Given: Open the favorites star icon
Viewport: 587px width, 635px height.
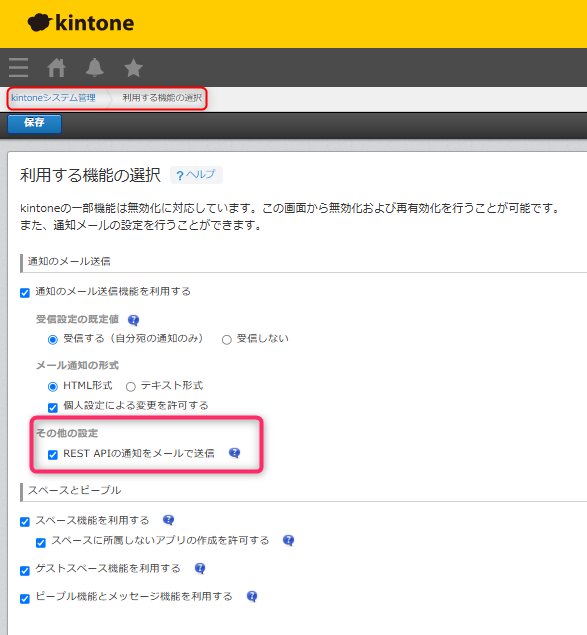Looking at the screenshot, I should click(133, 67).
